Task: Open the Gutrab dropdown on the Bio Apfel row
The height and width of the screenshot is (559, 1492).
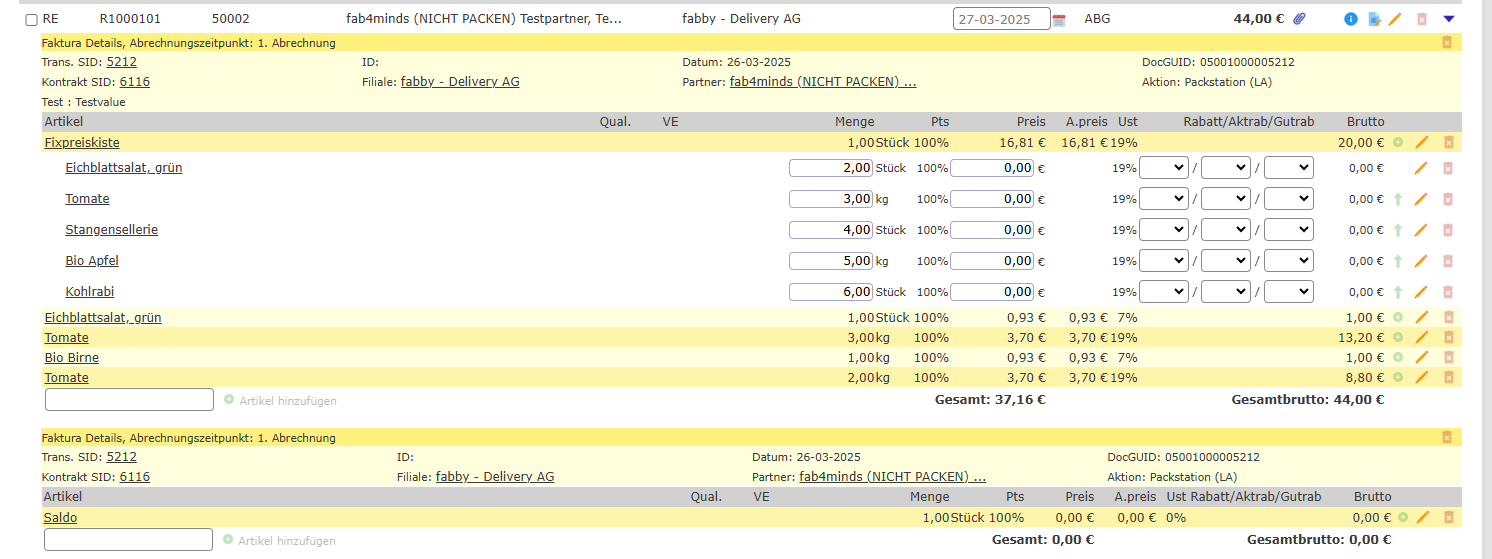Action: pyautogui.click(x=1288, y=261)
